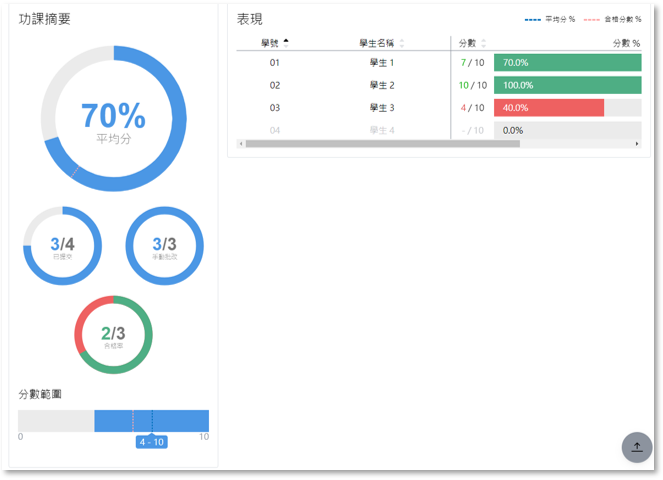Click the 2/3 合格率 donut chart
This screenshot has width=663, height=480.
(x=113, y=335)
